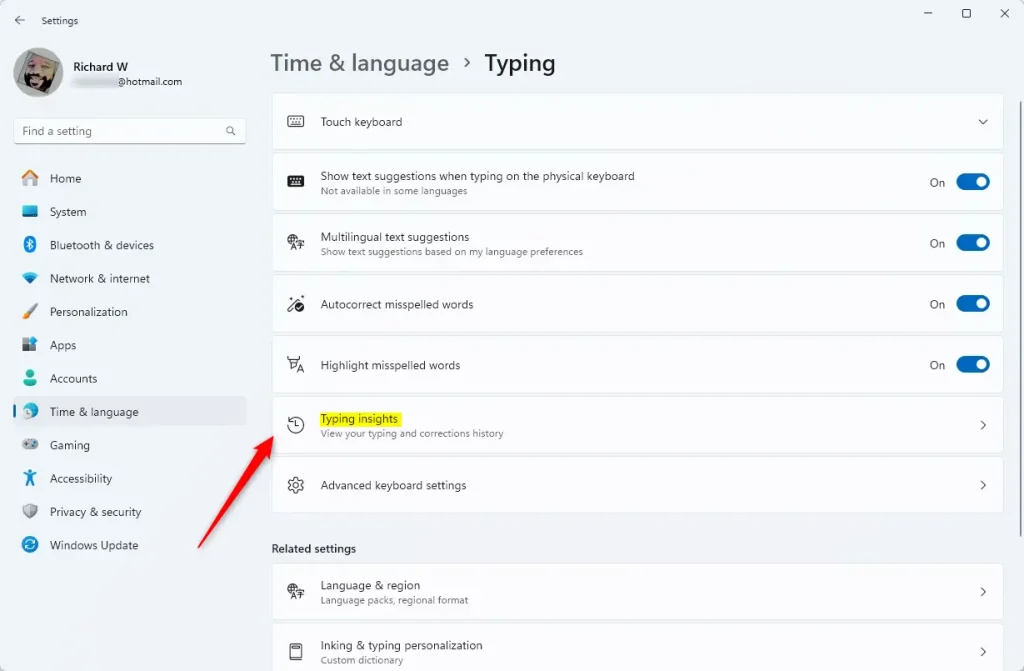
Task: Open Typing insights via its chevron
Action: tap(982, 425)
